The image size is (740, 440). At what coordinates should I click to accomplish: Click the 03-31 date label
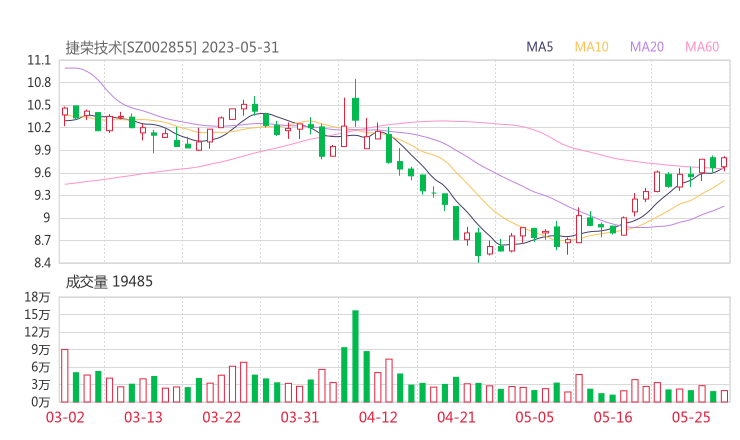300,417
